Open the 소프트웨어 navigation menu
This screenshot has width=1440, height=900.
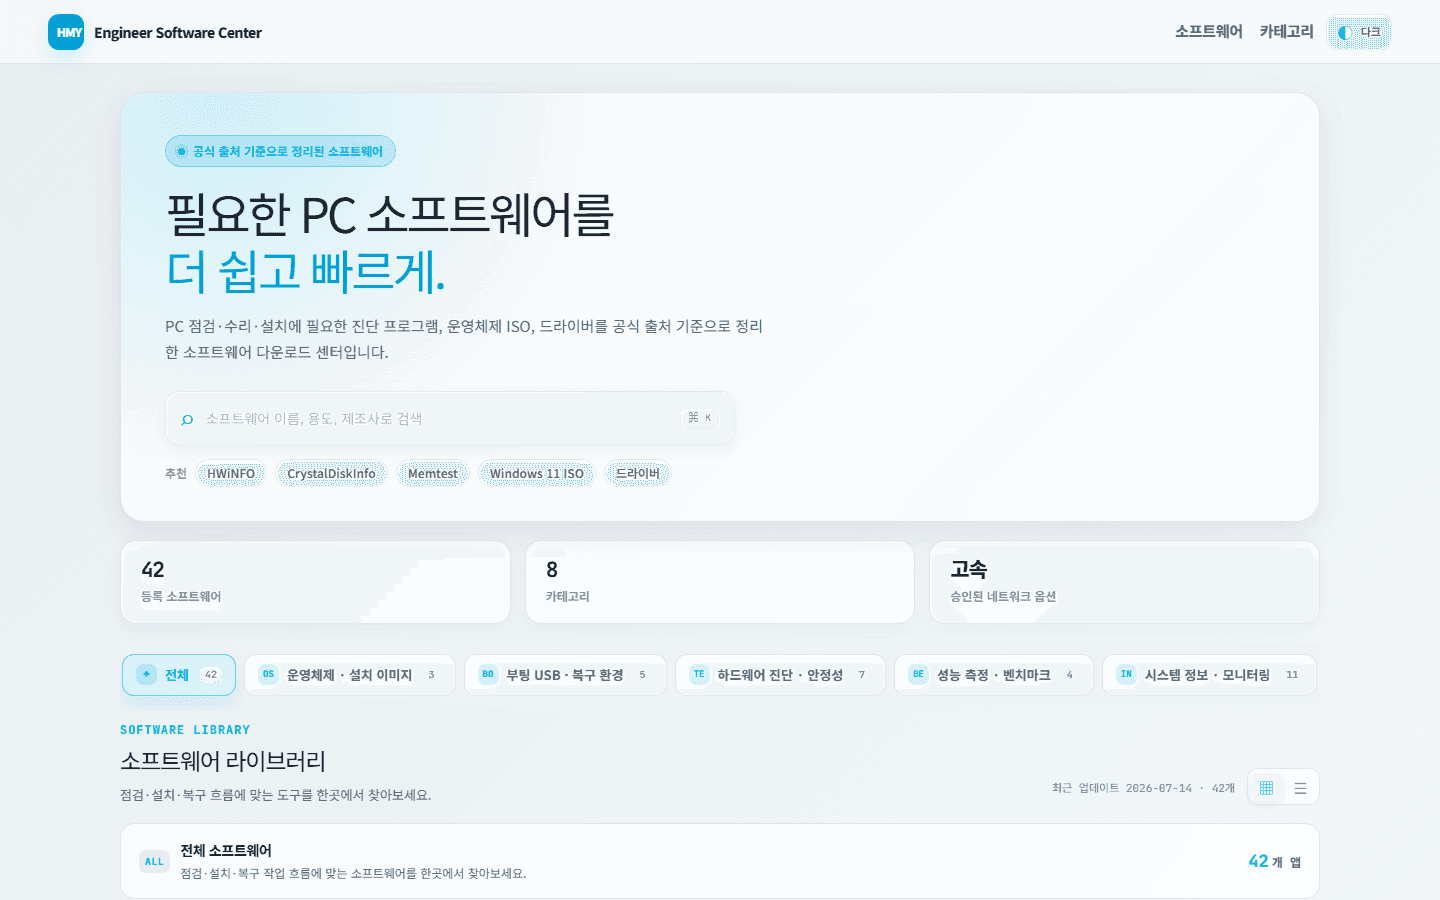pyautogui.click(x=1208, y=32)
